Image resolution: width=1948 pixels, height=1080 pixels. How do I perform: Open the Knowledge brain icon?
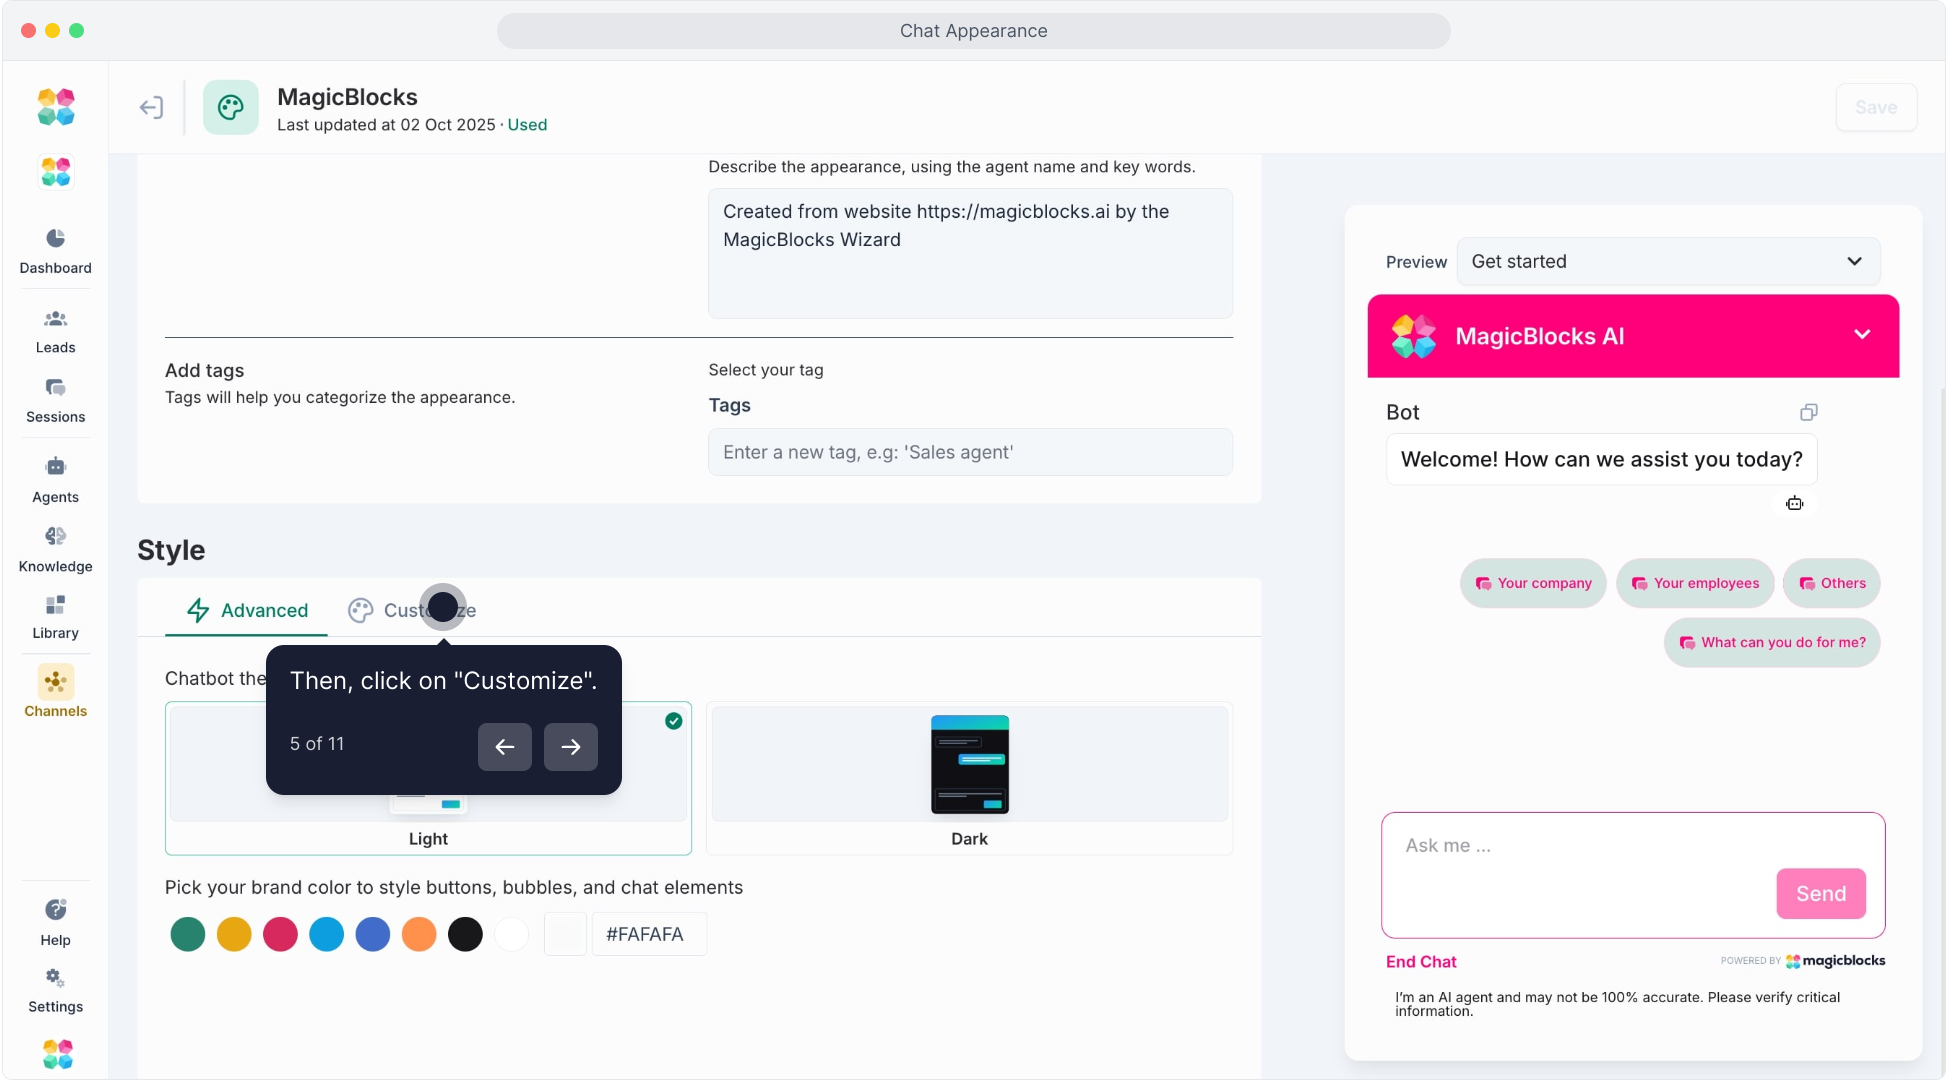tap(55, 537)
